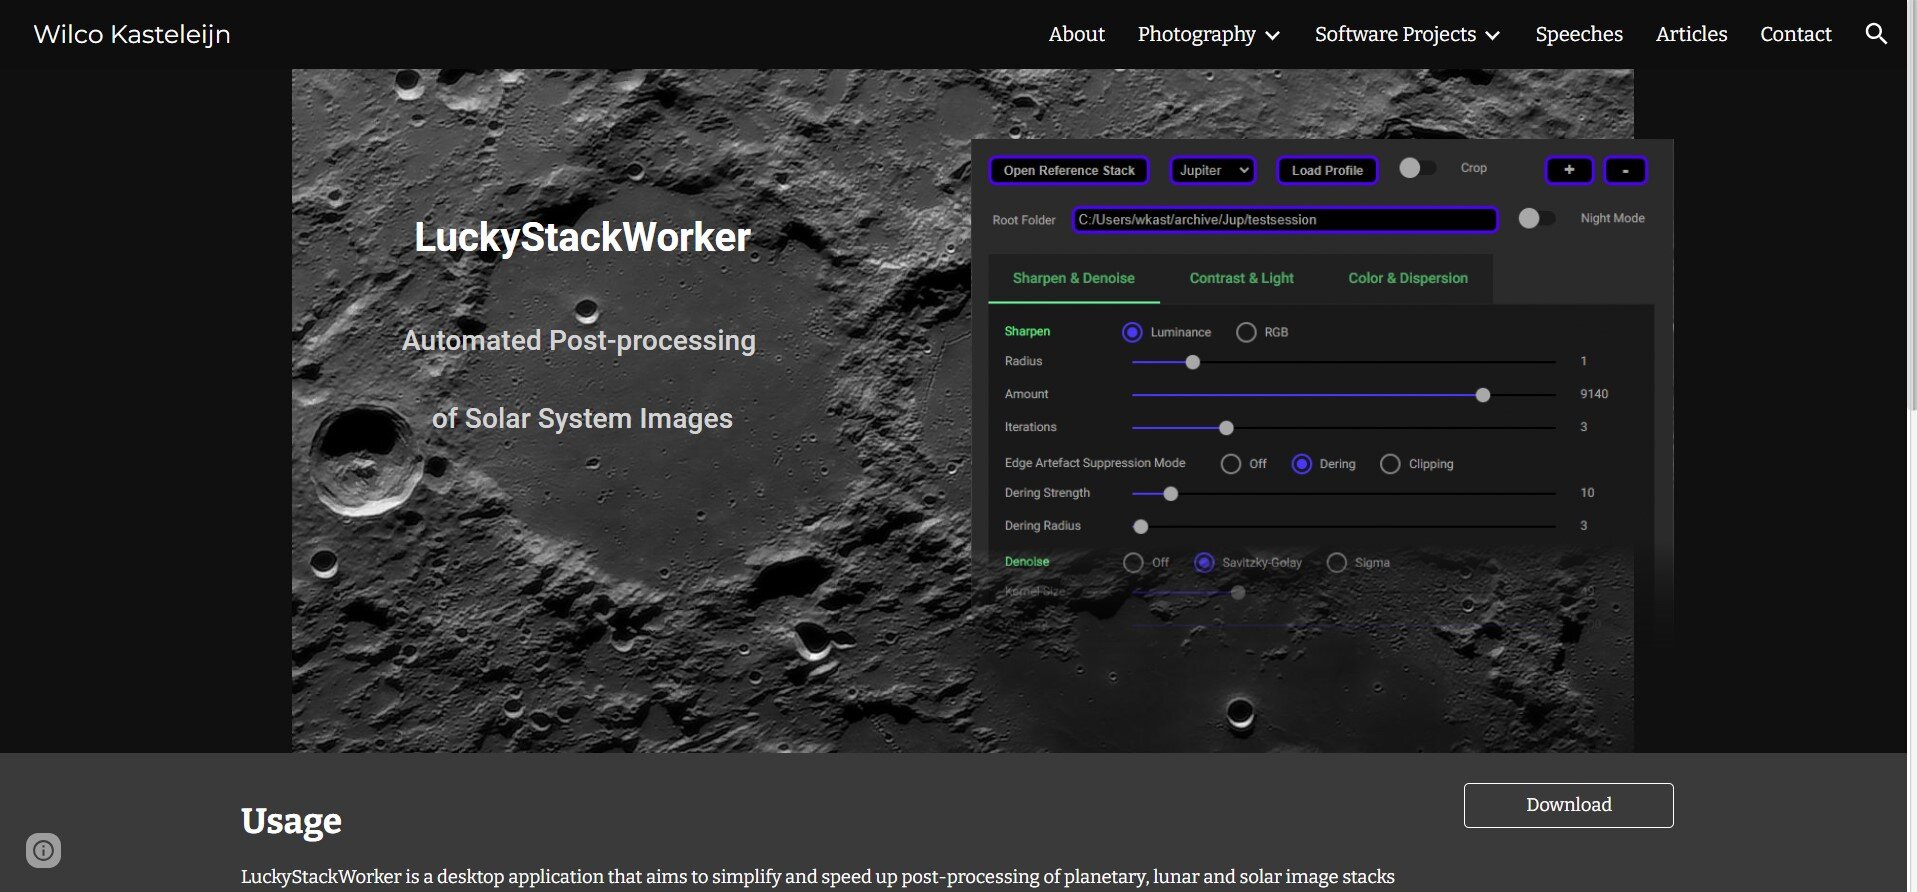This screenshot has height=892, width=1917.
Task: Click the Download button
Action: point(1568,805)
